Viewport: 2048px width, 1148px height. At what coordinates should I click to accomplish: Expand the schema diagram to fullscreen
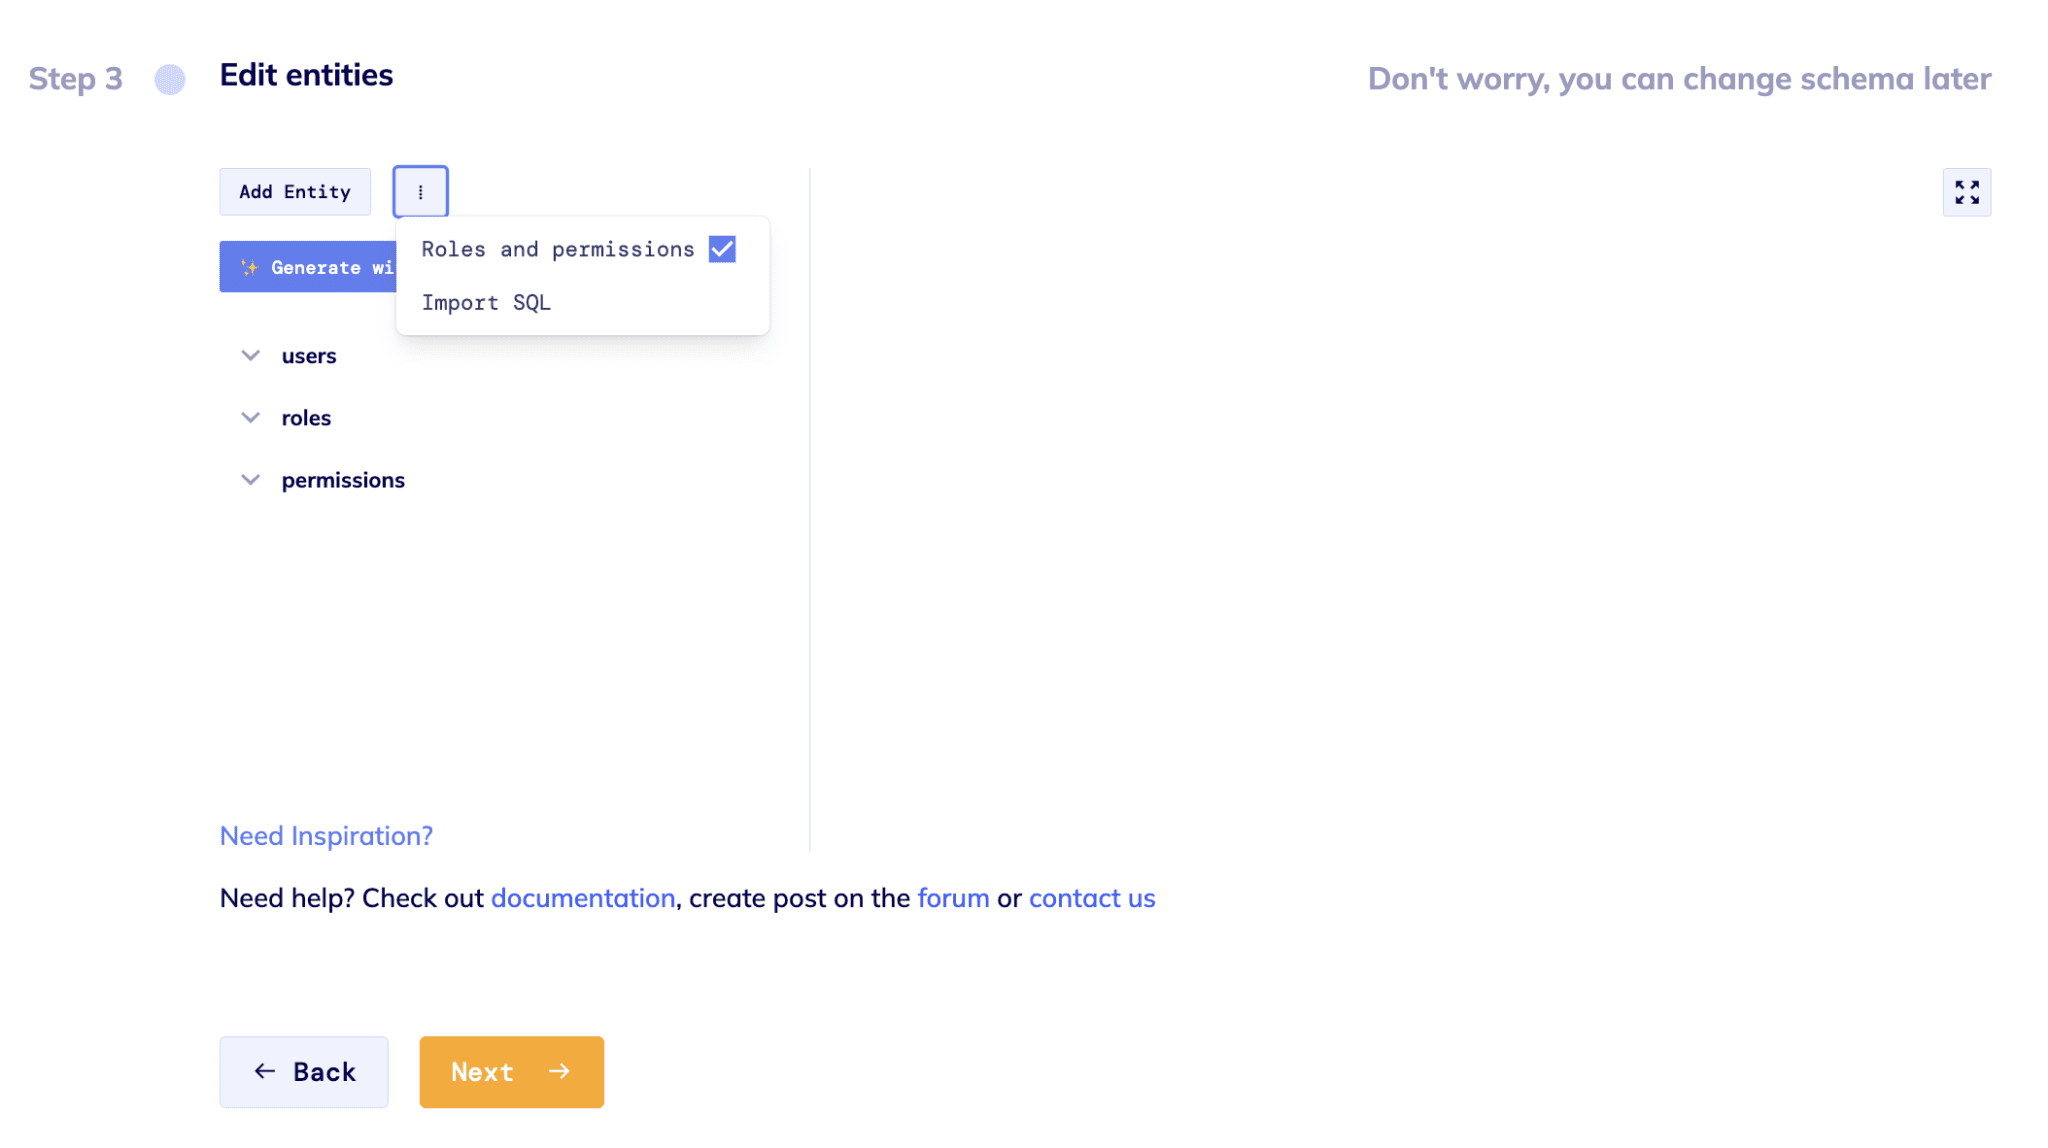click(1966, 191)
